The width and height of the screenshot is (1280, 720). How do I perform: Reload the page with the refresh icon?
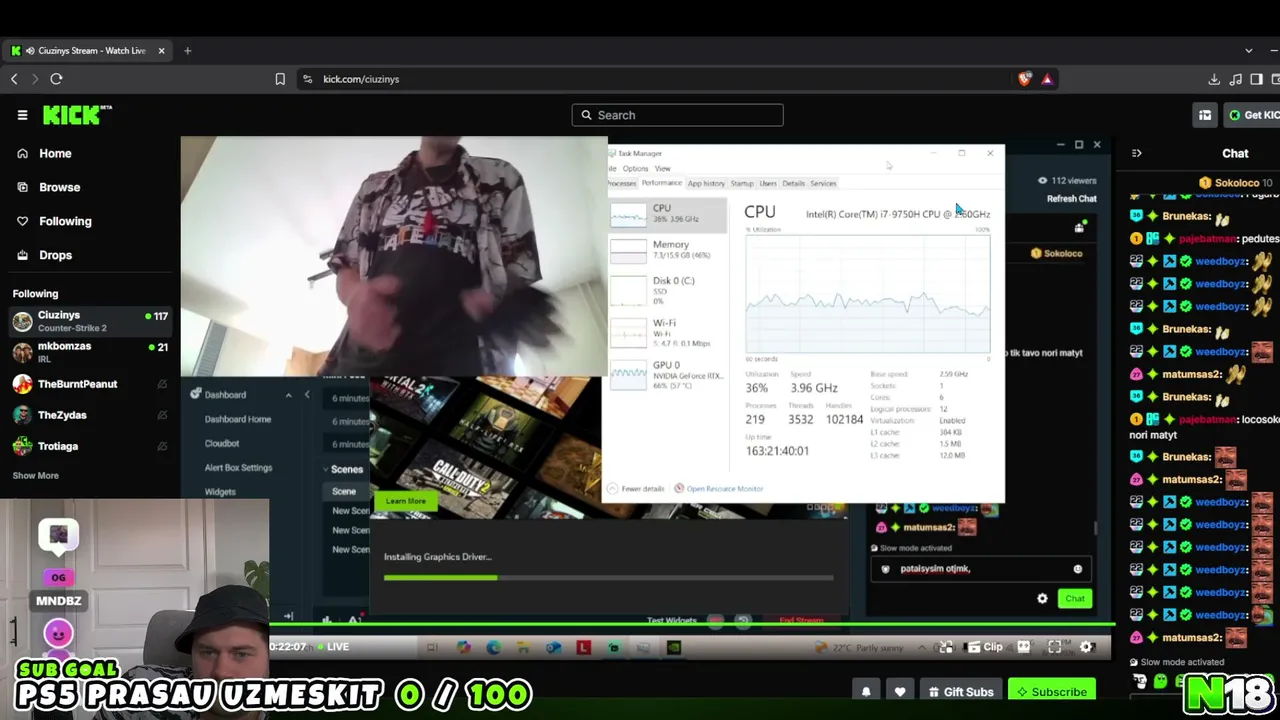[56, 79]
